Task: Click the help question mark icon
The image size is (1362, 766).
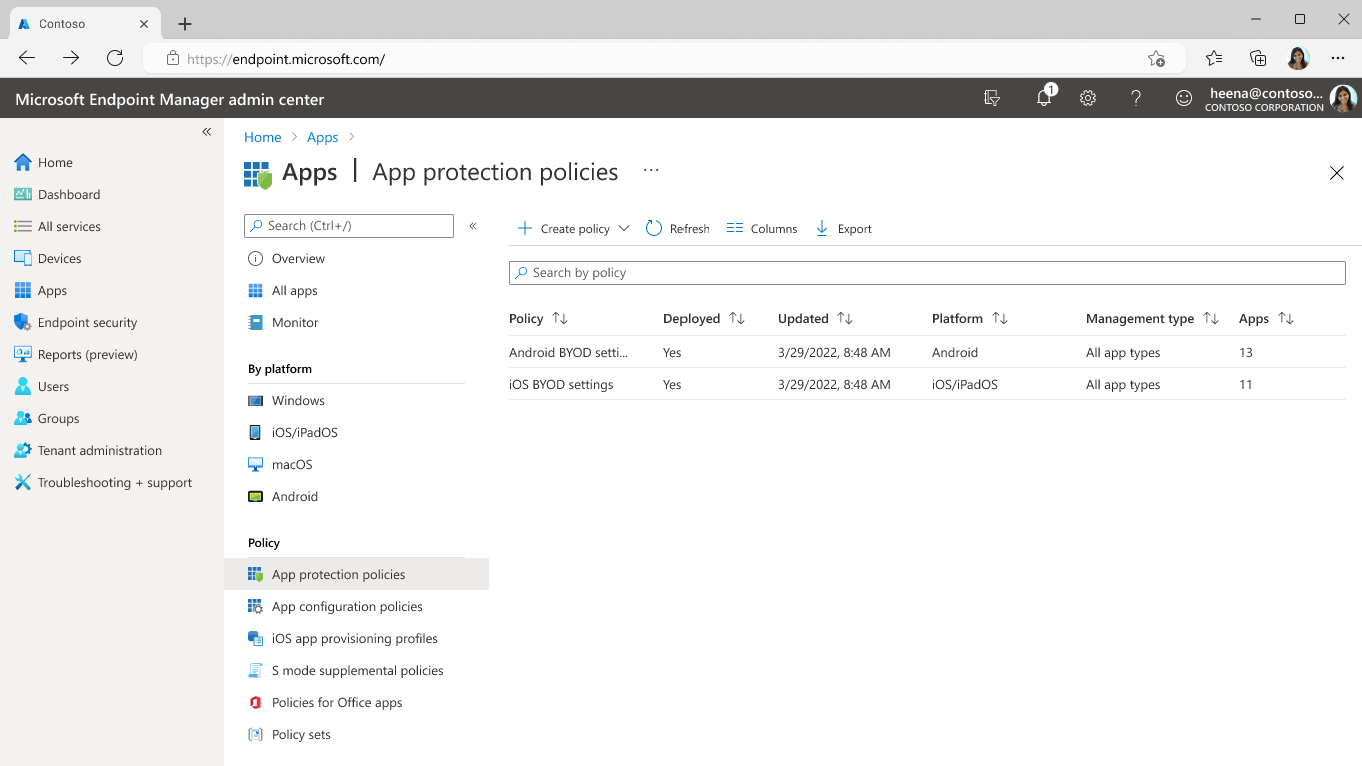Action: click(x=1135, y=98)
